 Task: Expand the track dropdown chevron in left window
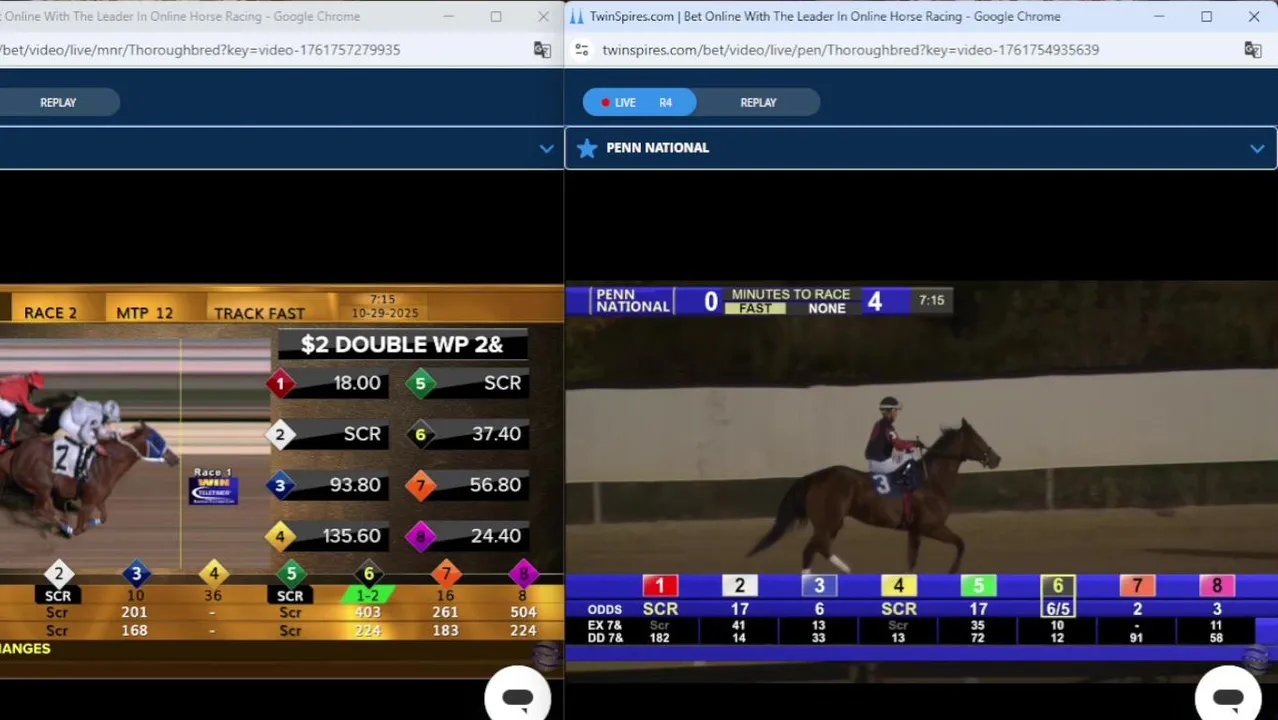(x=546, y=148)
